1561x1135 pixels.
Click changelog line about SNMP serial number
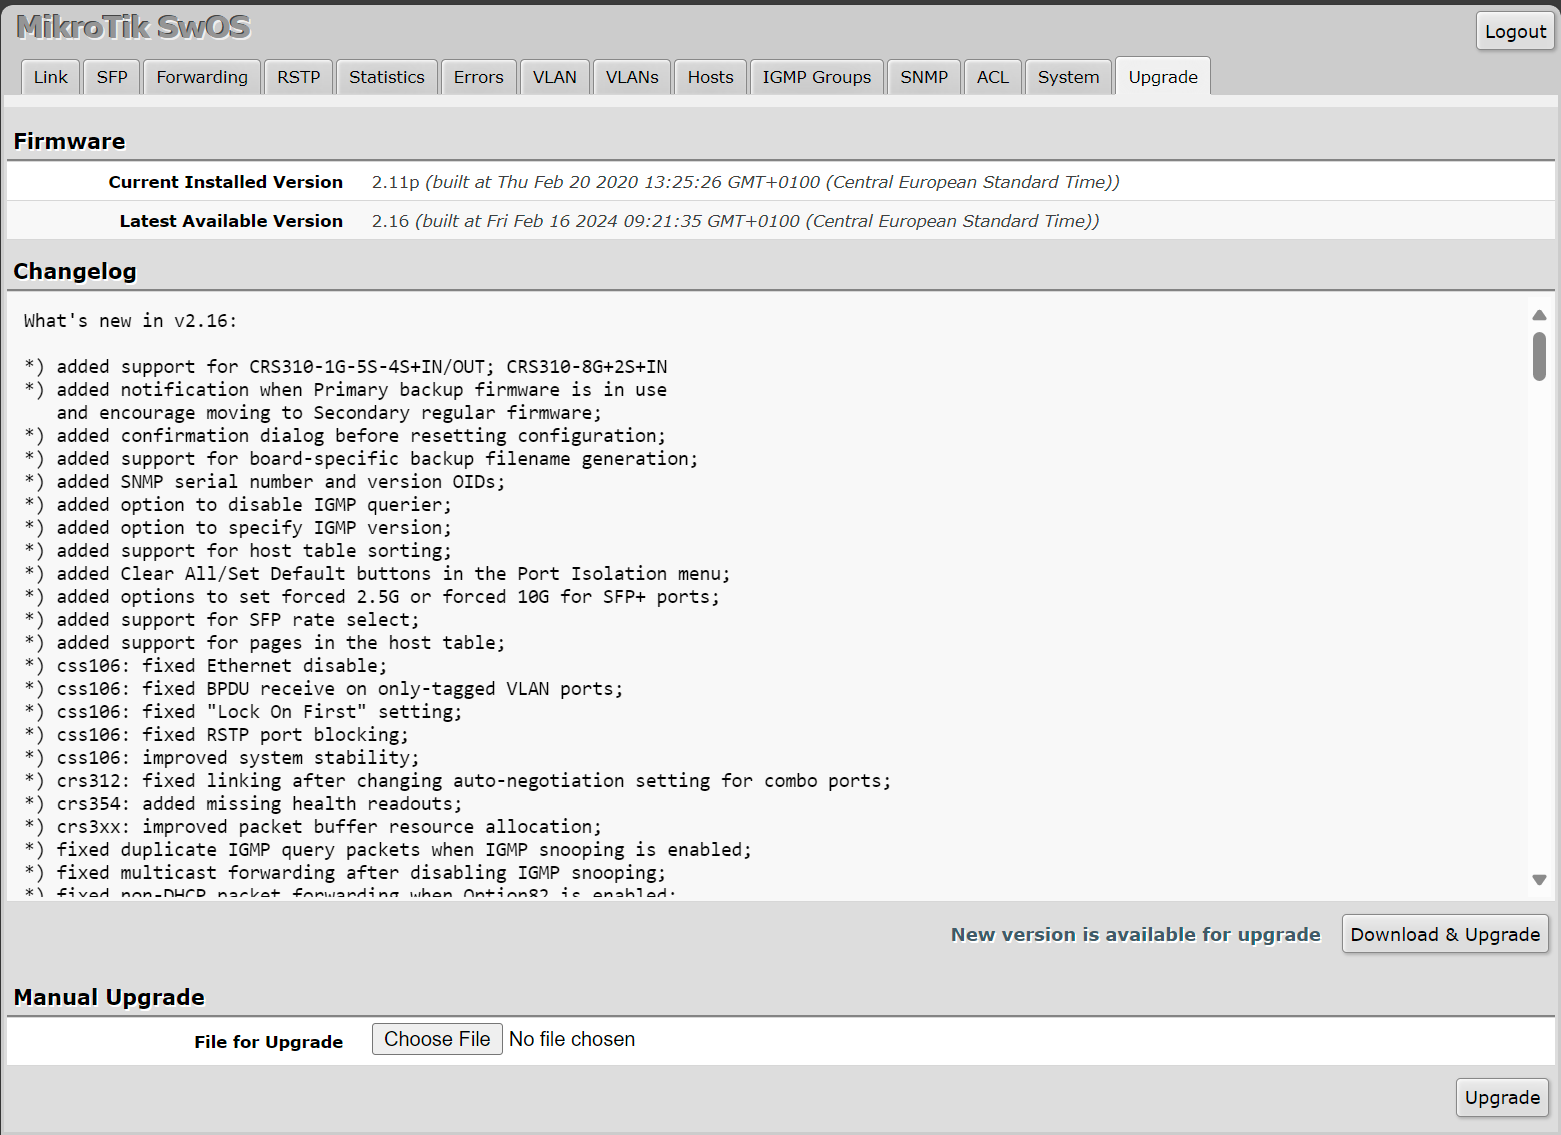(x=265, y=482)
